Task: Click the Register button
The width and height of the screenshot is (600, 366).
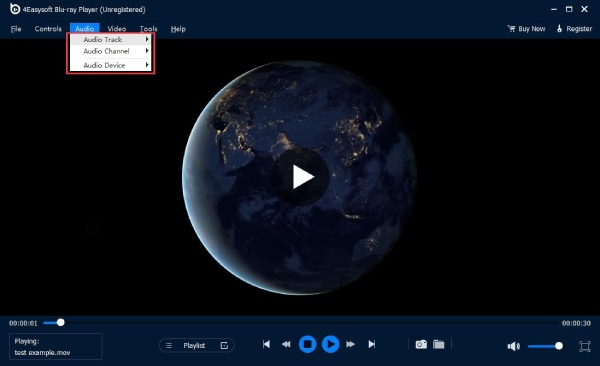Action: (x=574, y=29)
